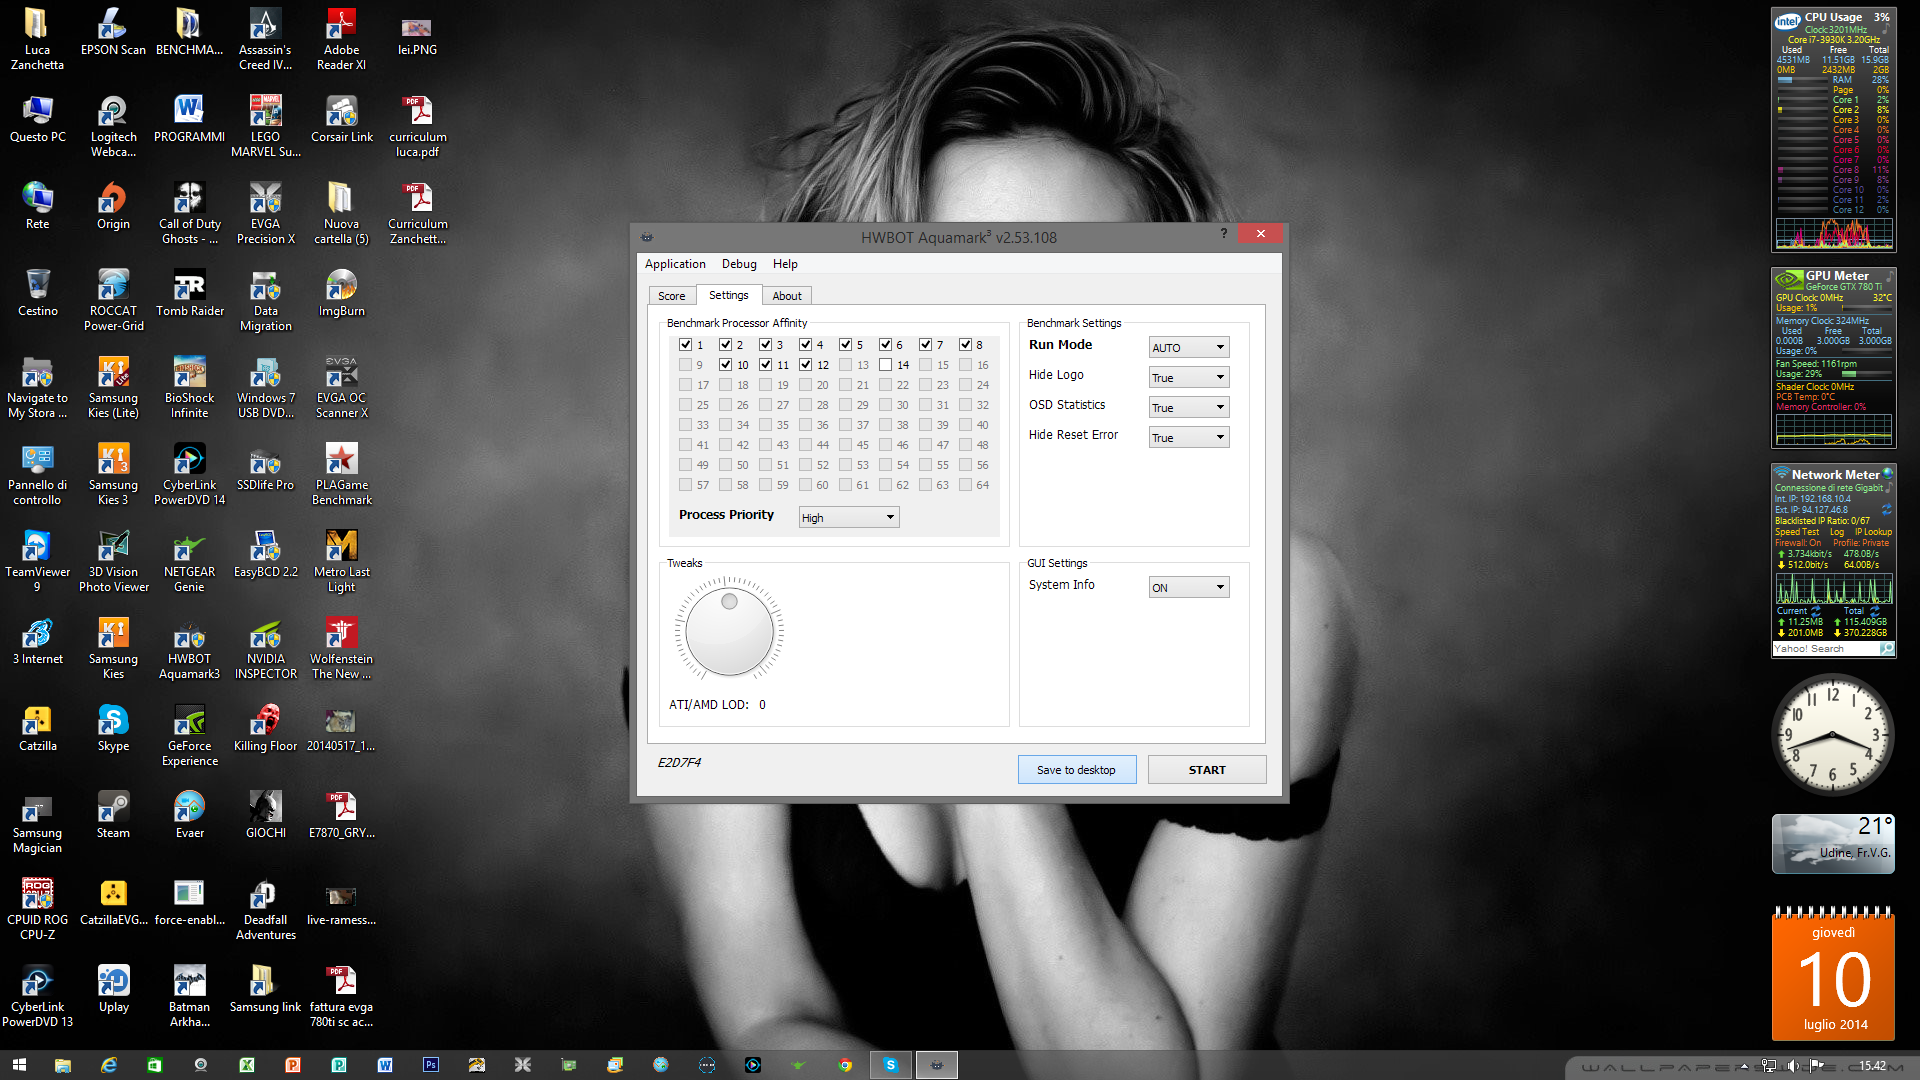This screenshot has height=1080, width=1920.
Task: Open System Info dropdown
Action: pyautogui.click(x=1188, y=587)
